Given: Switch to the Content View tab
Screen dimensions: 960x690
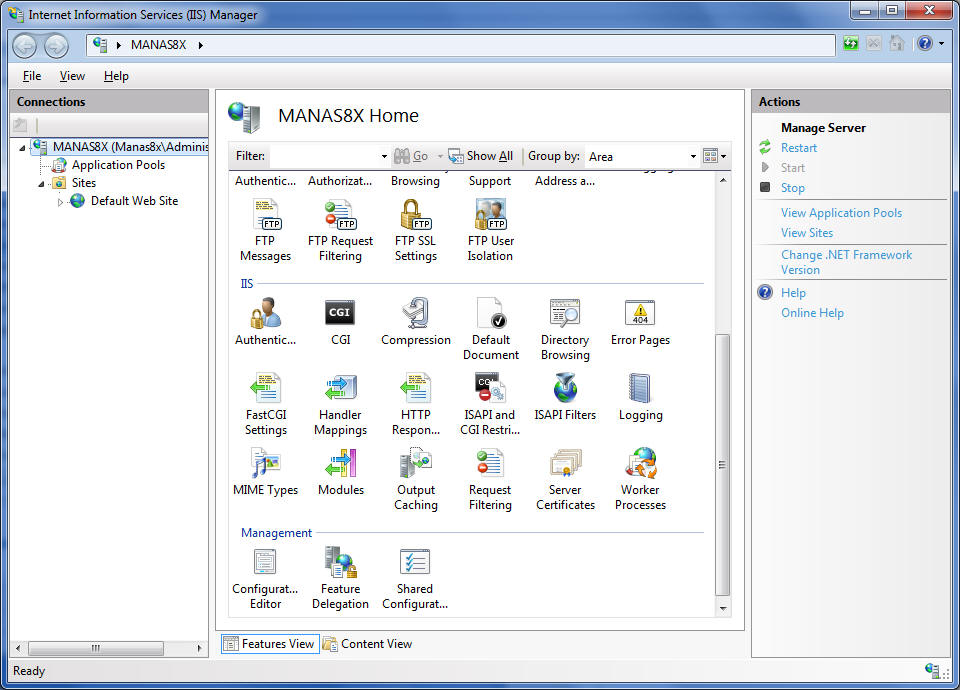Looking at the screenshot, I should click(367, 644).
